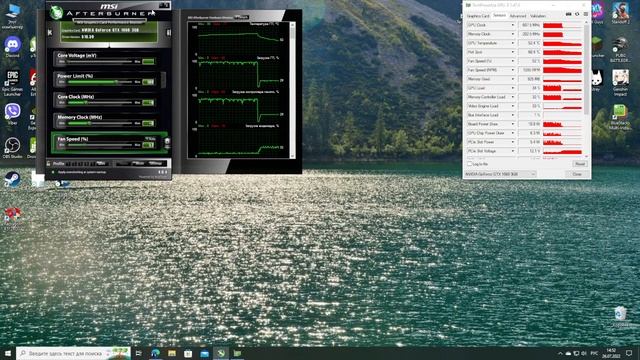Adjust the Fan Speed slider in Afterburner
640x360 pixels.
100,145
